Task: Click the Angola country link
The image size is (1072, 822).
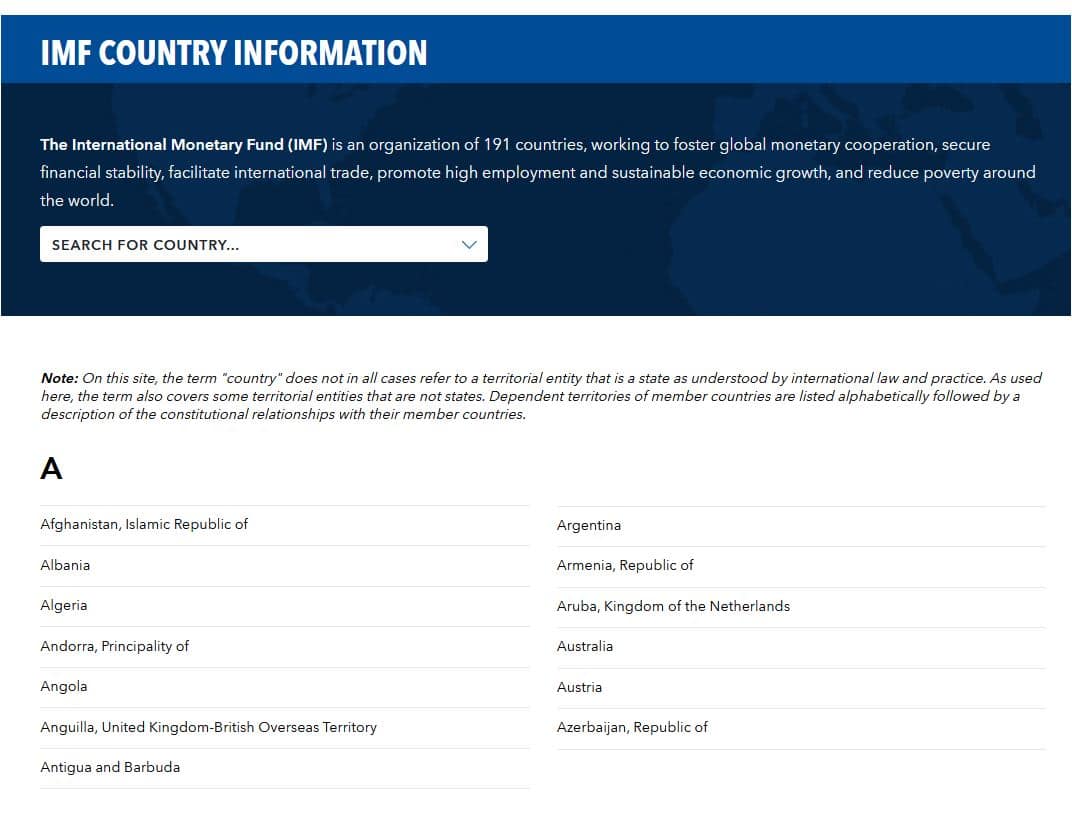Action: point(64,686)
